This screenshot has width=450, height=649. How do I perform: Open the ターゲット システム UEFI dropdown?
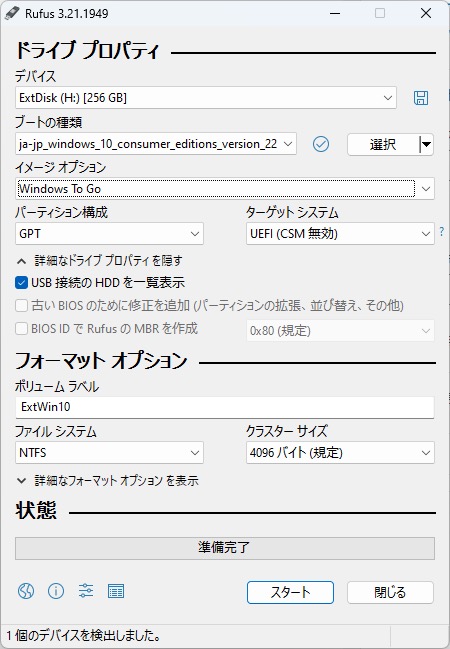click(340, 233)
